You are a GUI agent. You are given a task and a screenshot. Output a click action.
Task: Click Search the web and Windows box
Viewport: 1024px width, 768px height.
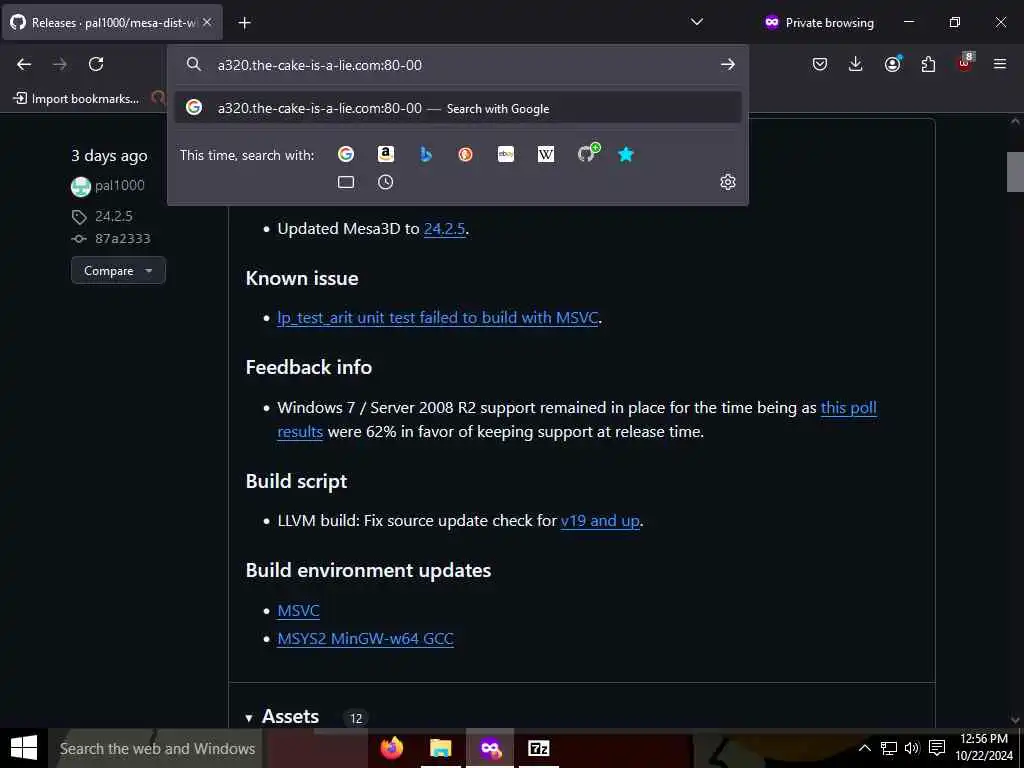(x=157, y=748)
